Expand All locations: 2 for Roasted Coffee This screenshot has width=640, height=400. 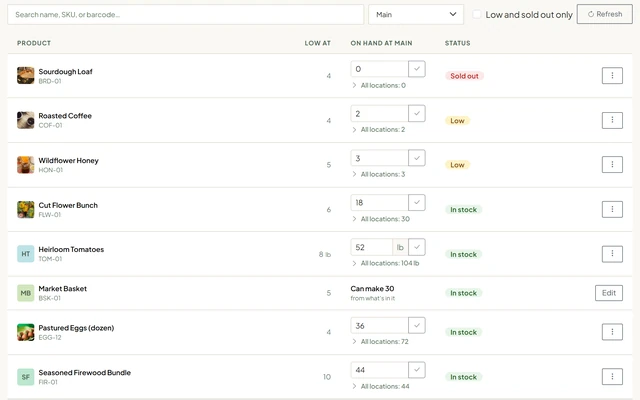coord(379,129)
